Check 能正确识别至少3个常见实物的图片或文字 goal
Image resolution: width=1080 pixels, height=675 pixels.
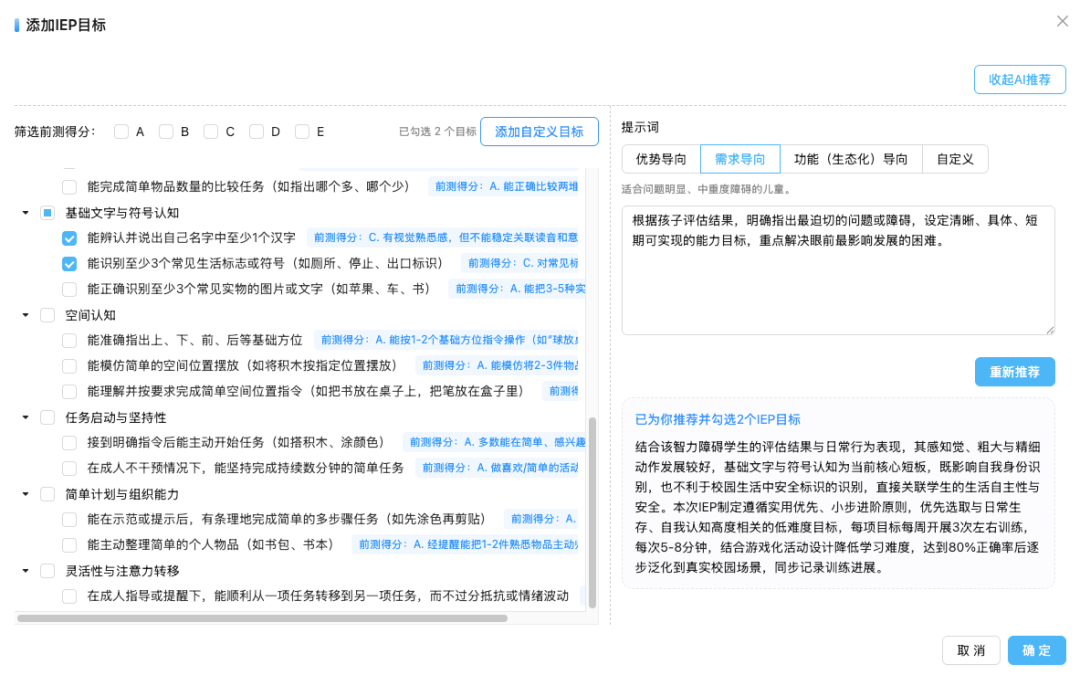coord(70,289)
